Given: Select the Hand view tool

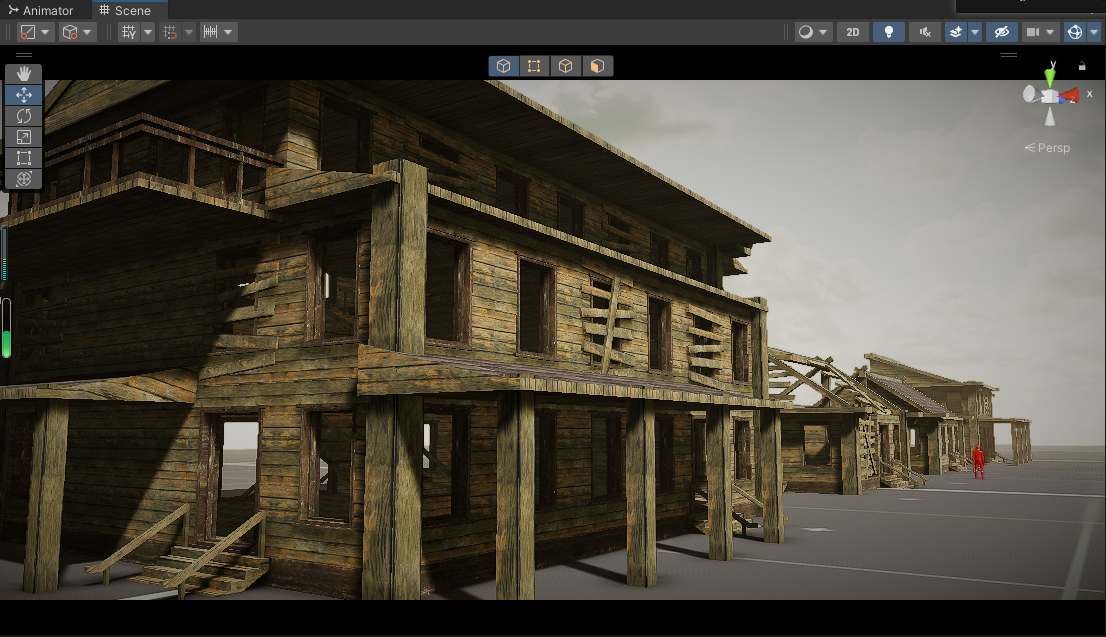Looking at the screenshot, I should tap(24, 74).
